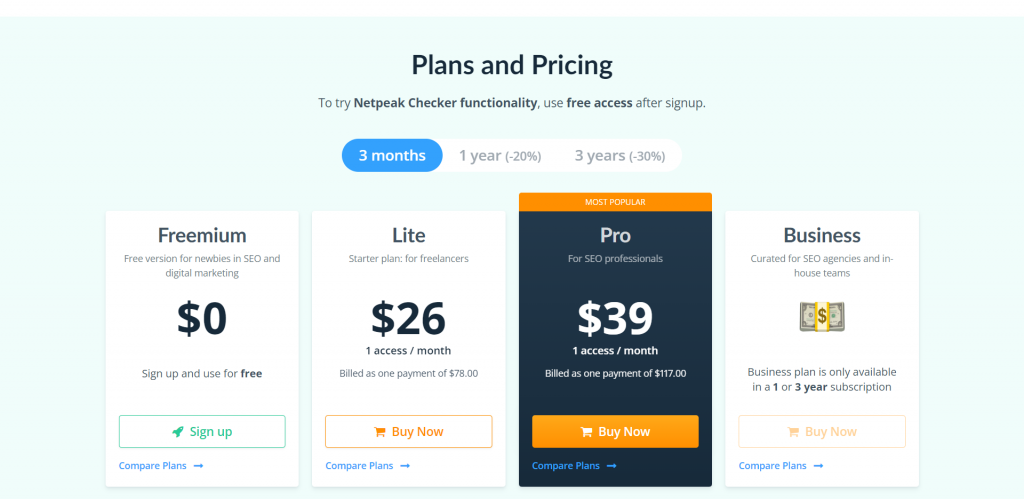Click the Most Popular orange banner
The image size is (1024, 499).
click(x=615, y=202)
